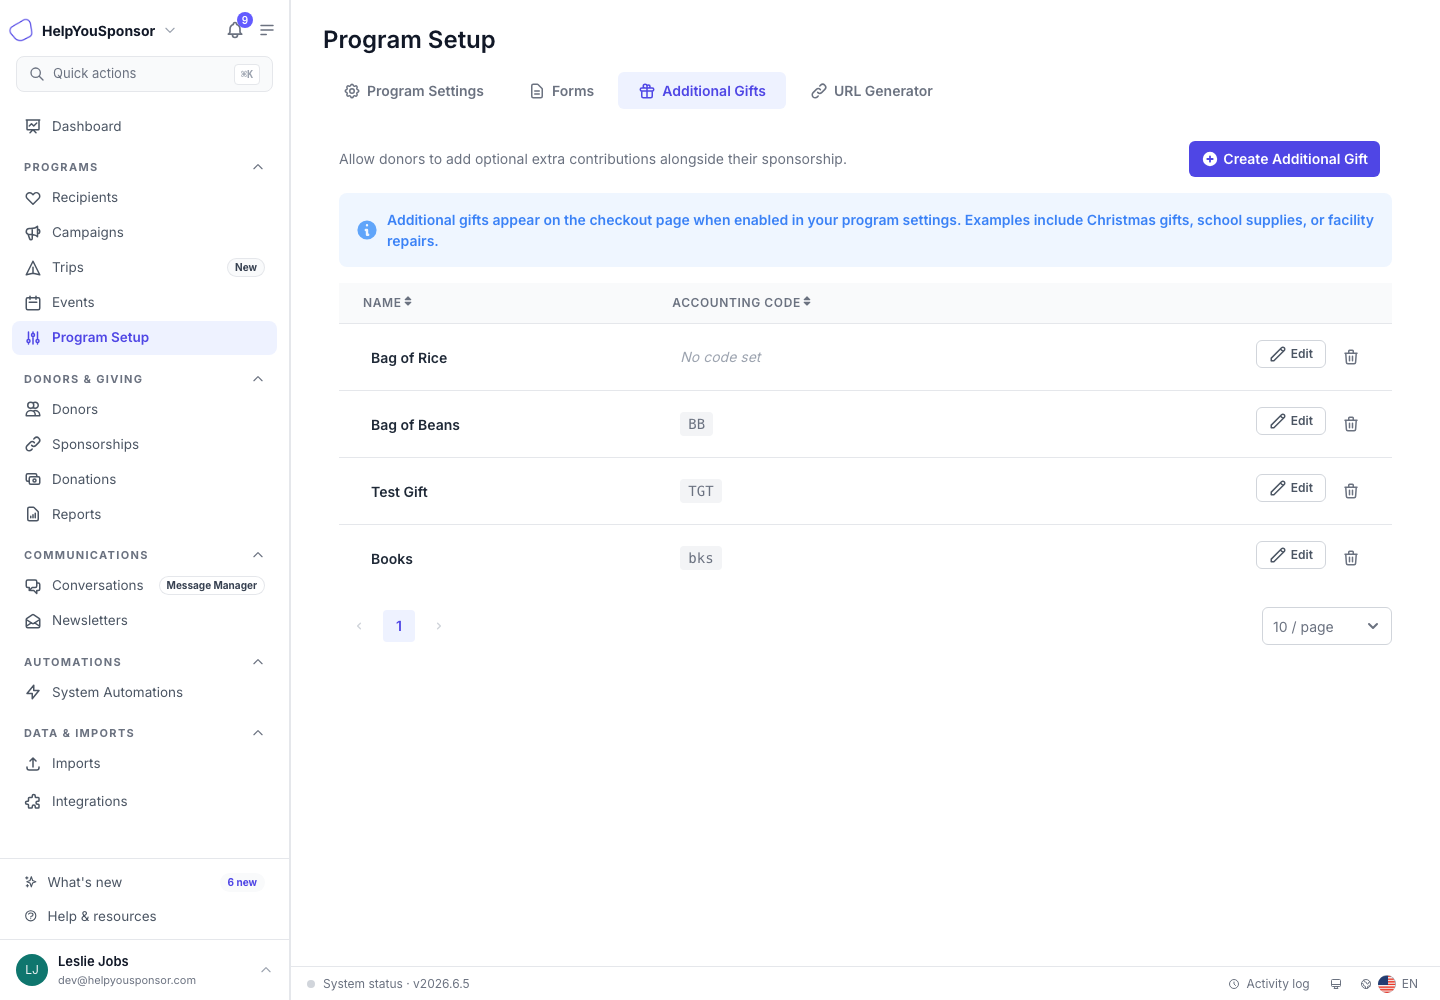Edit the Bag of Rice gift
The width and height of the screenshot is (1440, 1000).
click(1291, 354)
